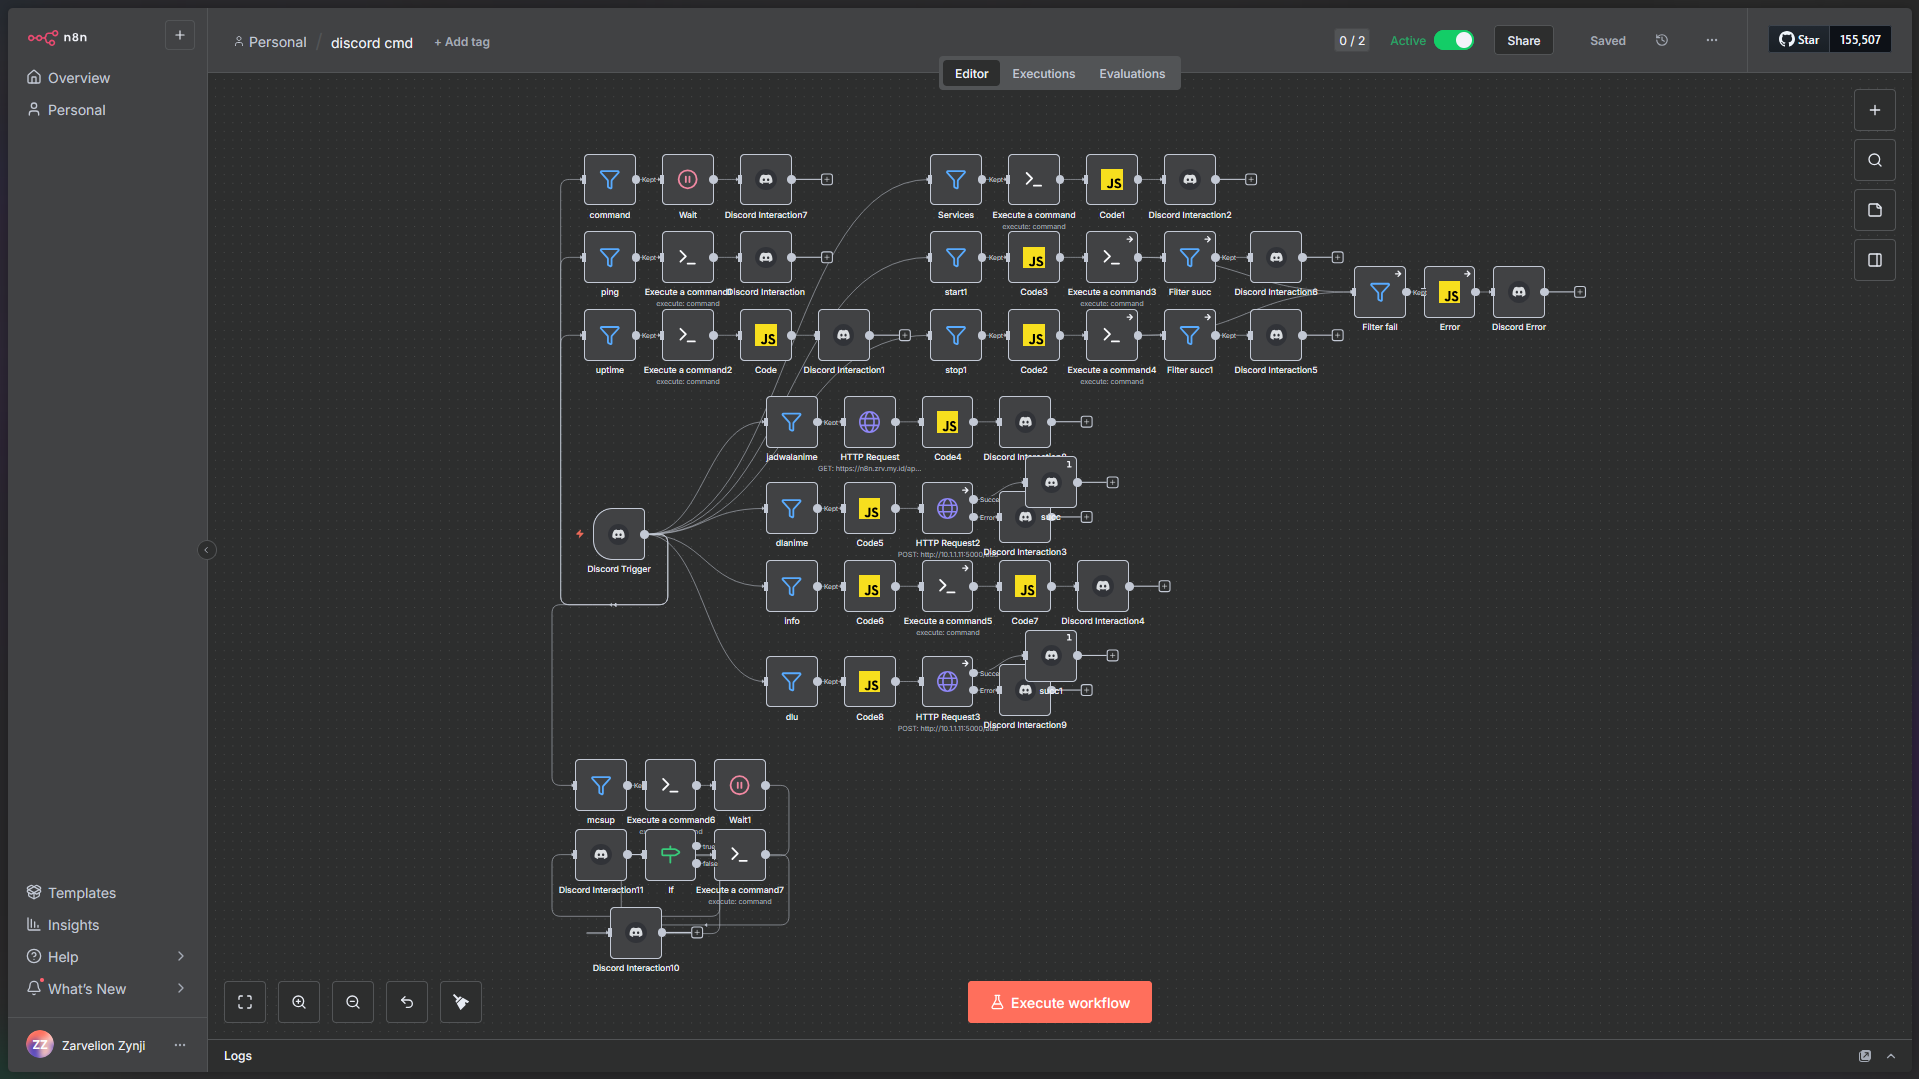Collapse the left sidebar
The height and width of the screenshot is (1079, 1919).
point(207,550)
